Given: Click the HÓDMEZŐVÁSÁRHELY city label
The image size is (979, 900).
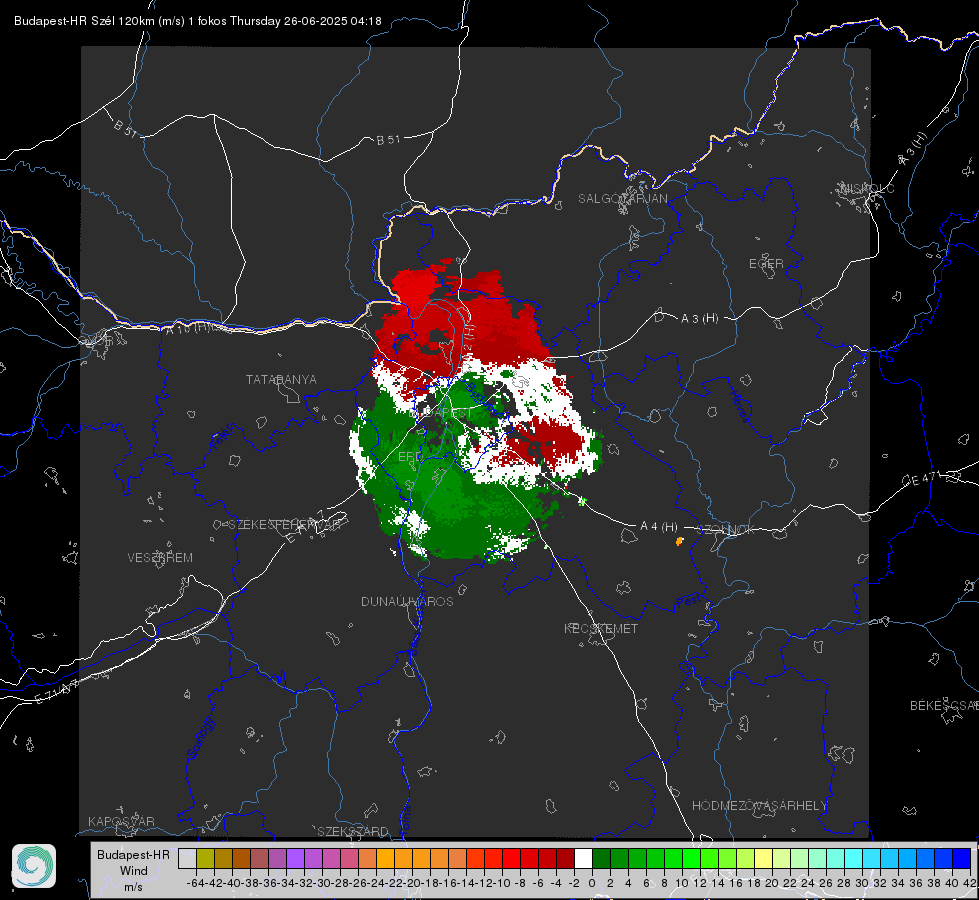Looking at the screenshot, I should tap(759, 806).
